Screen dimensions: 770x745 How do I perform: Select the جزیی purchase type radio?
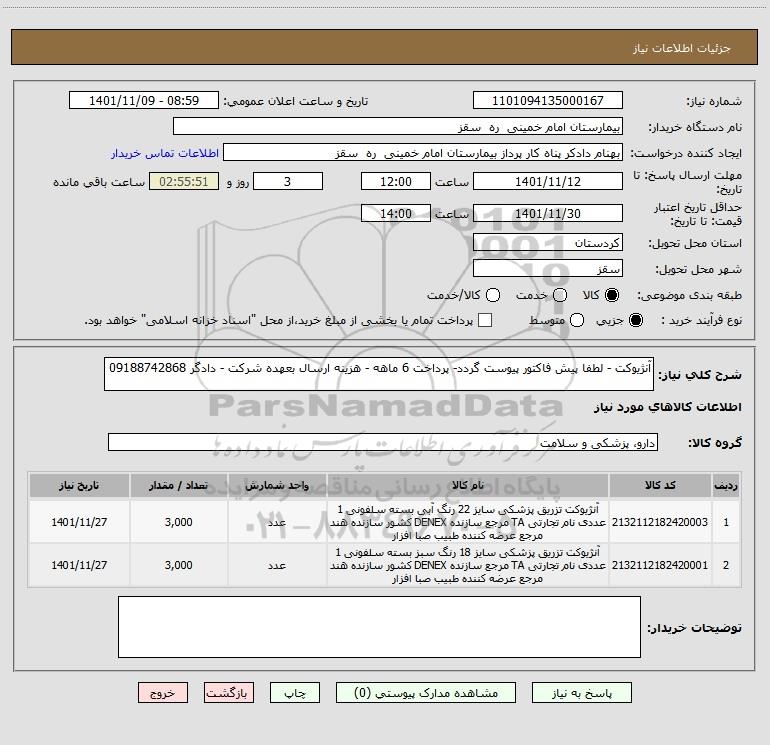[635, 320]
